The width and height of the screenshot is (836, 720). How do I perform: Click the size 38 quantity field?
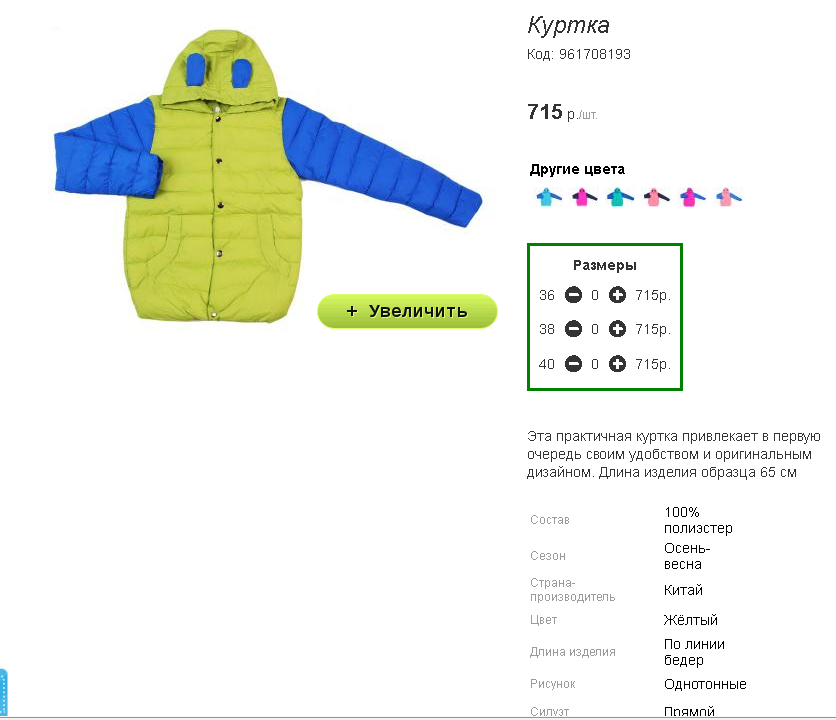point(595,329)
